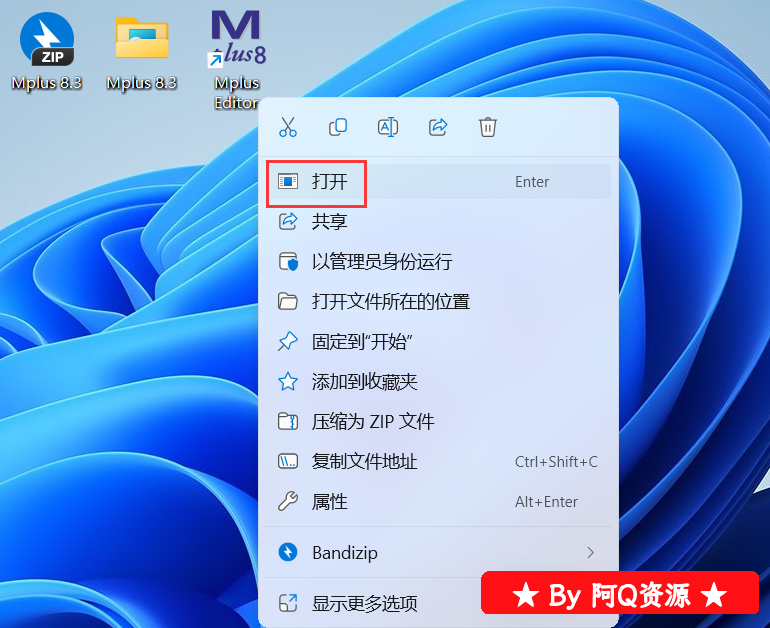Click the path icon beside 复制文件地址

[288, 462]
